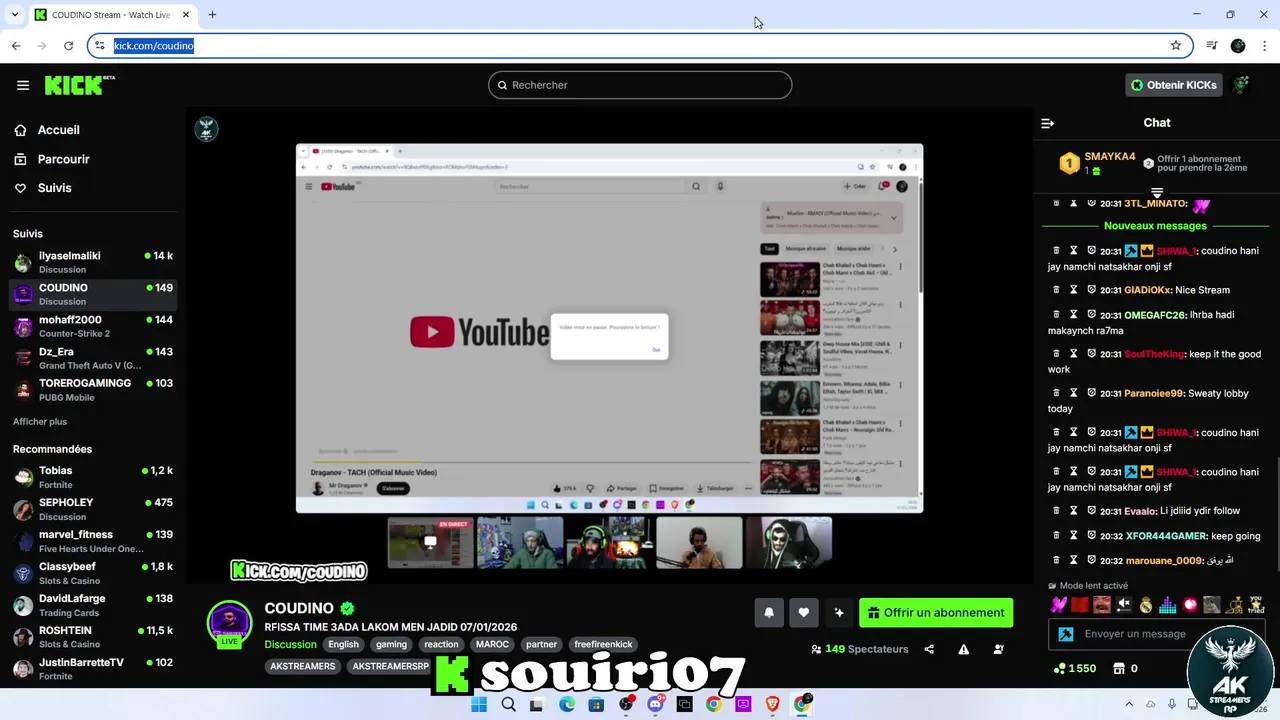This screenshot has width=1280, height=720.
Task: Focus the Rechercher search field
Action: coord(640,85)
